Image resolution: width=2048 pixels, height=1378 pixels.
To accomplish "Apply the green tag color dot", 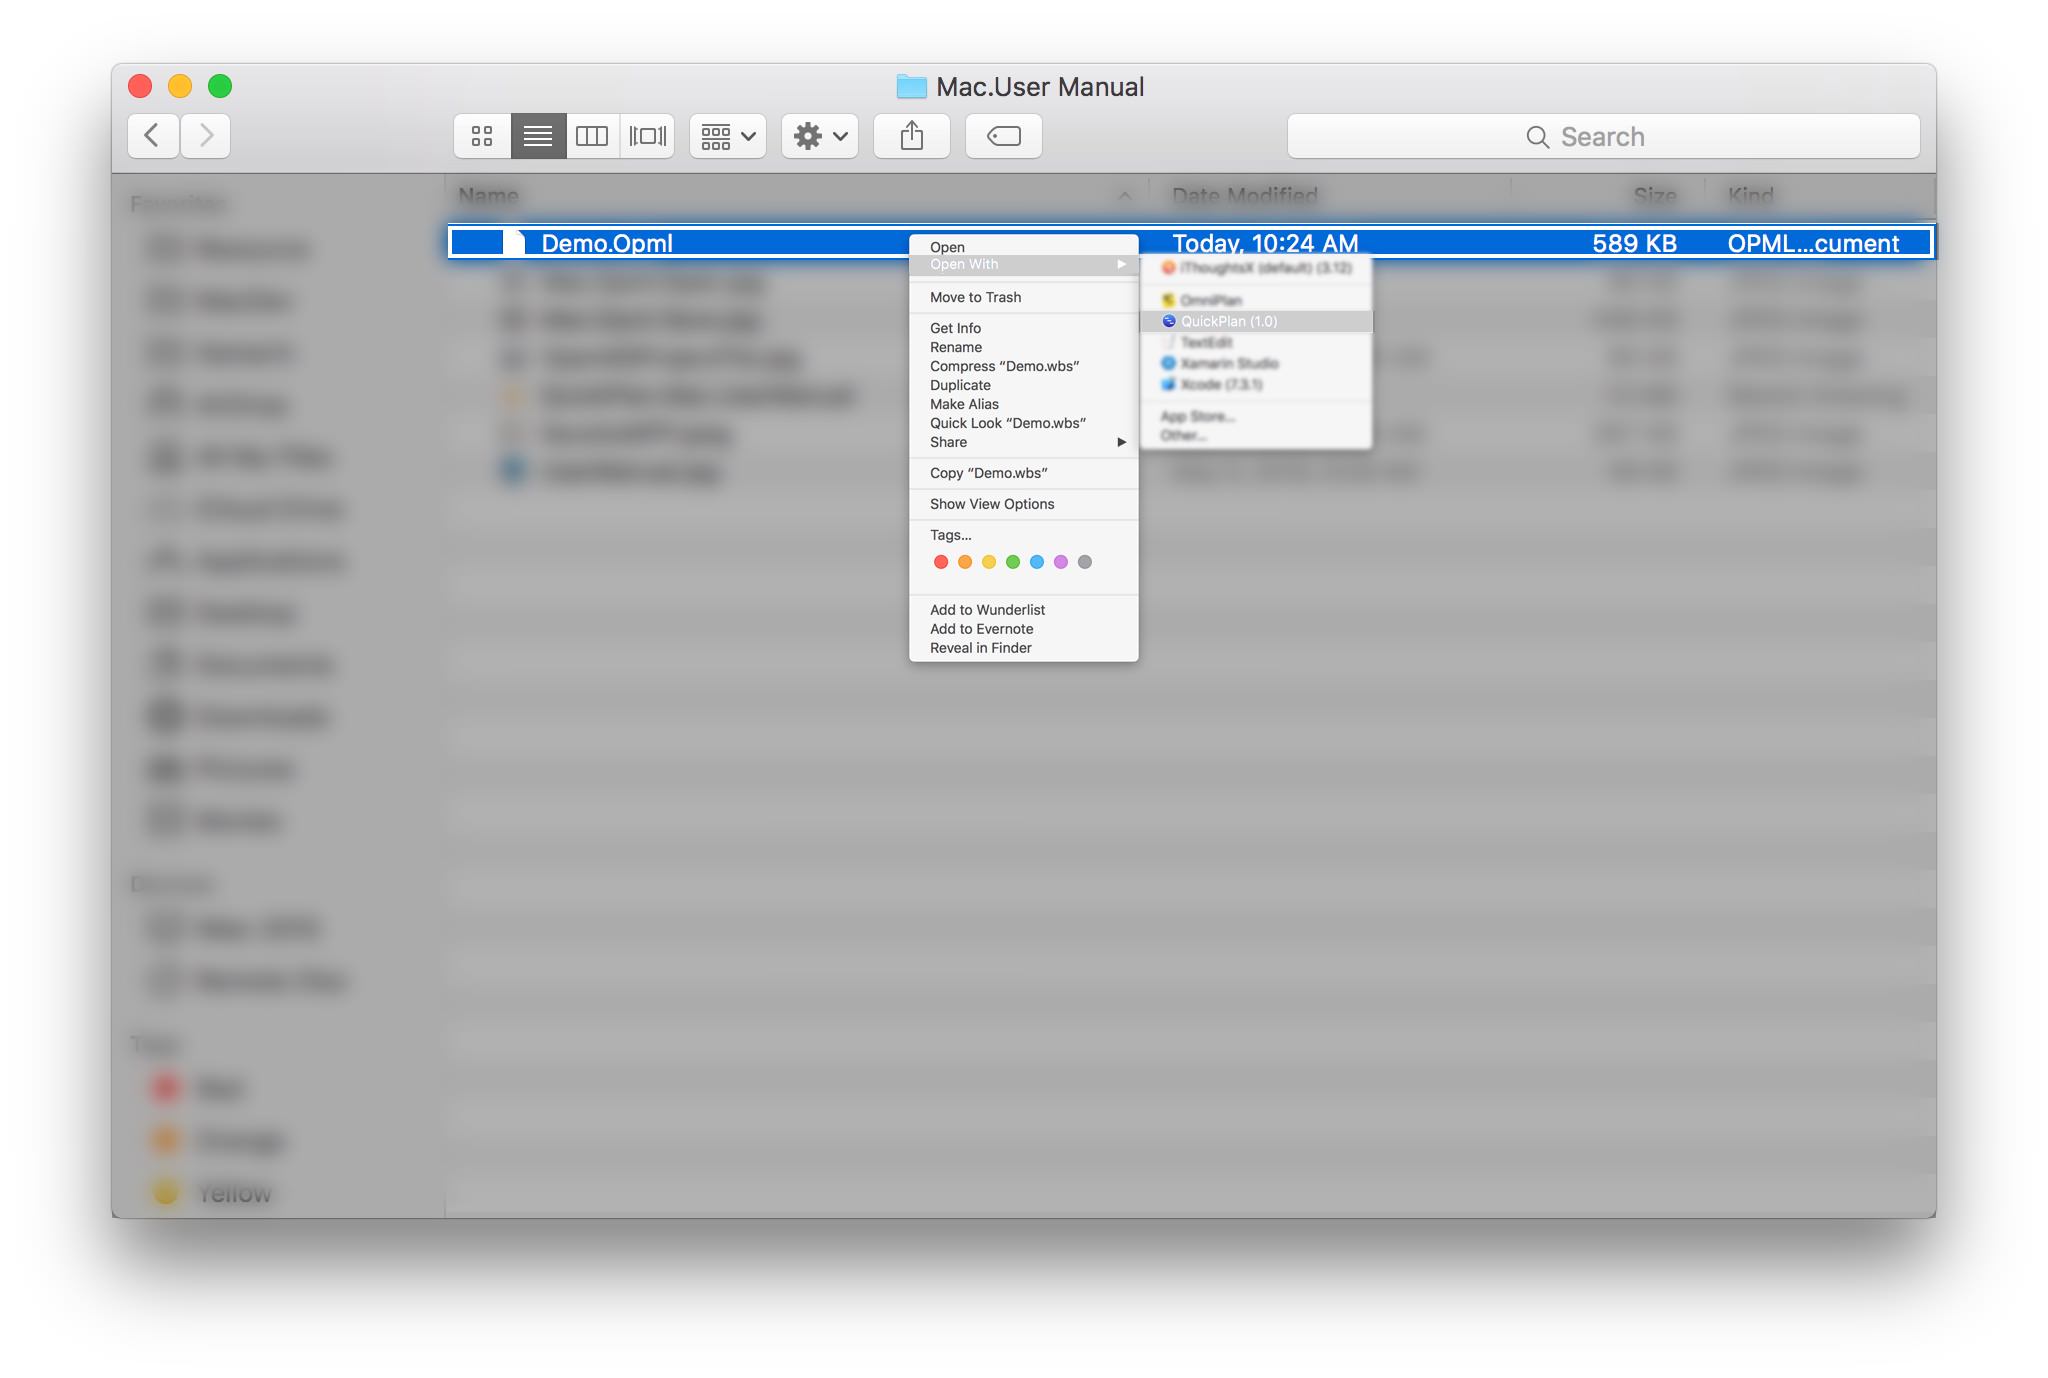I will (x=1012, y=562).
